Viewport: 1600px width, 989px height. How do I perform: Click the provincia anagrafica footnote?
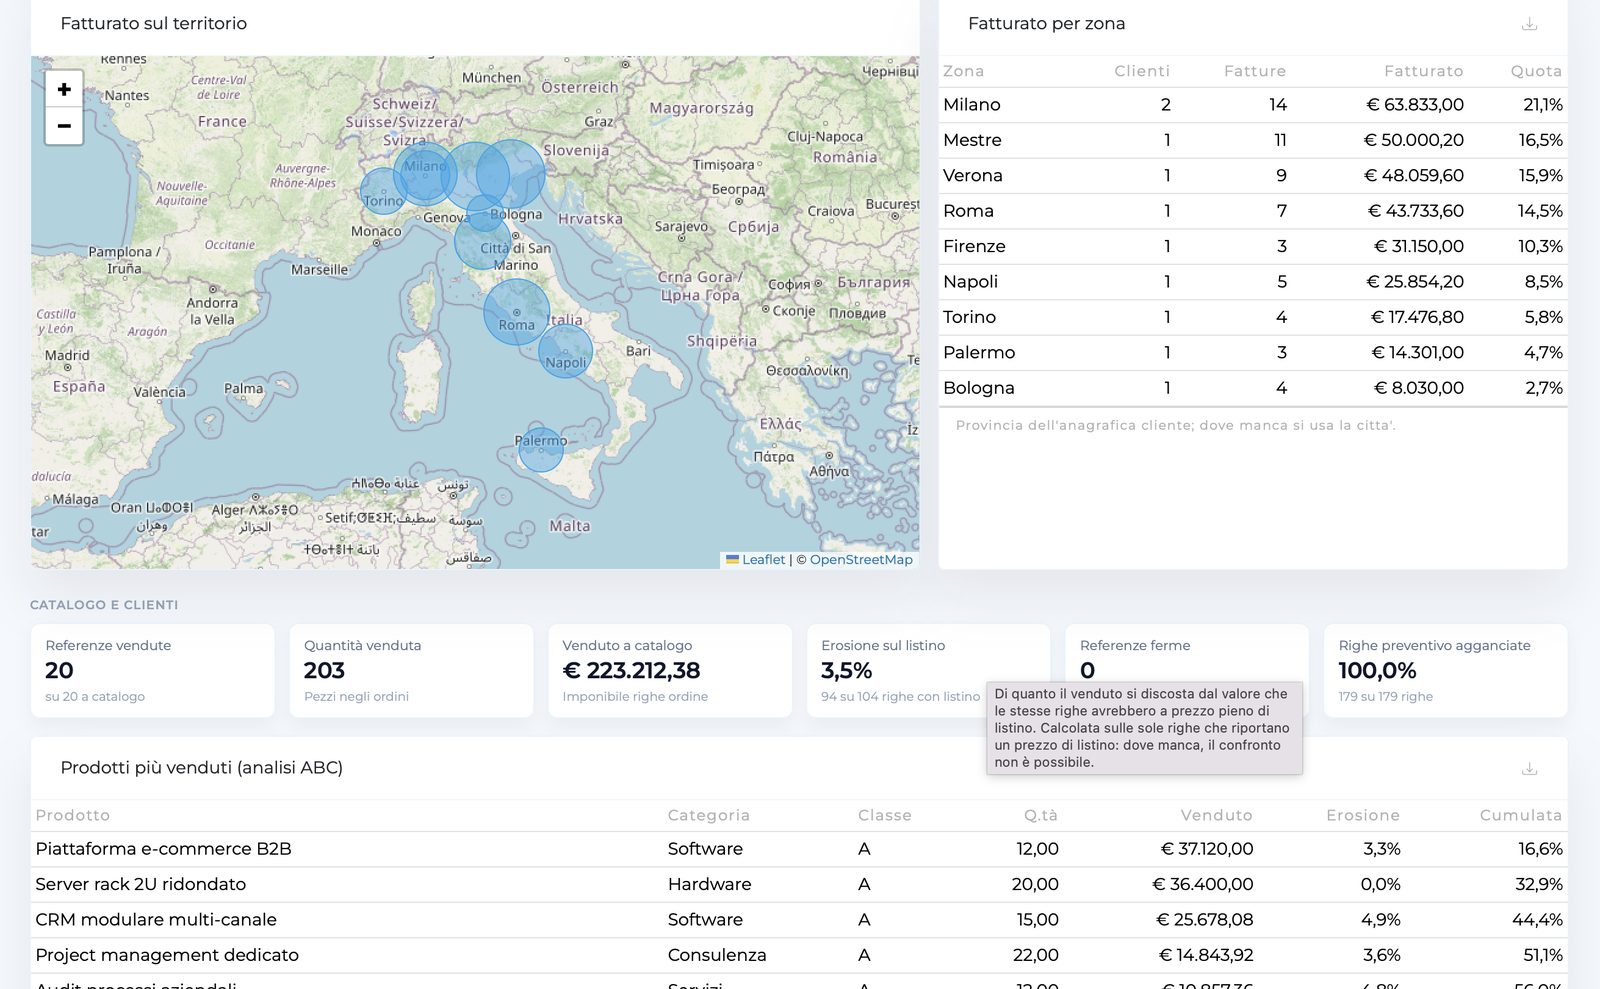[x=1176, y=426]
